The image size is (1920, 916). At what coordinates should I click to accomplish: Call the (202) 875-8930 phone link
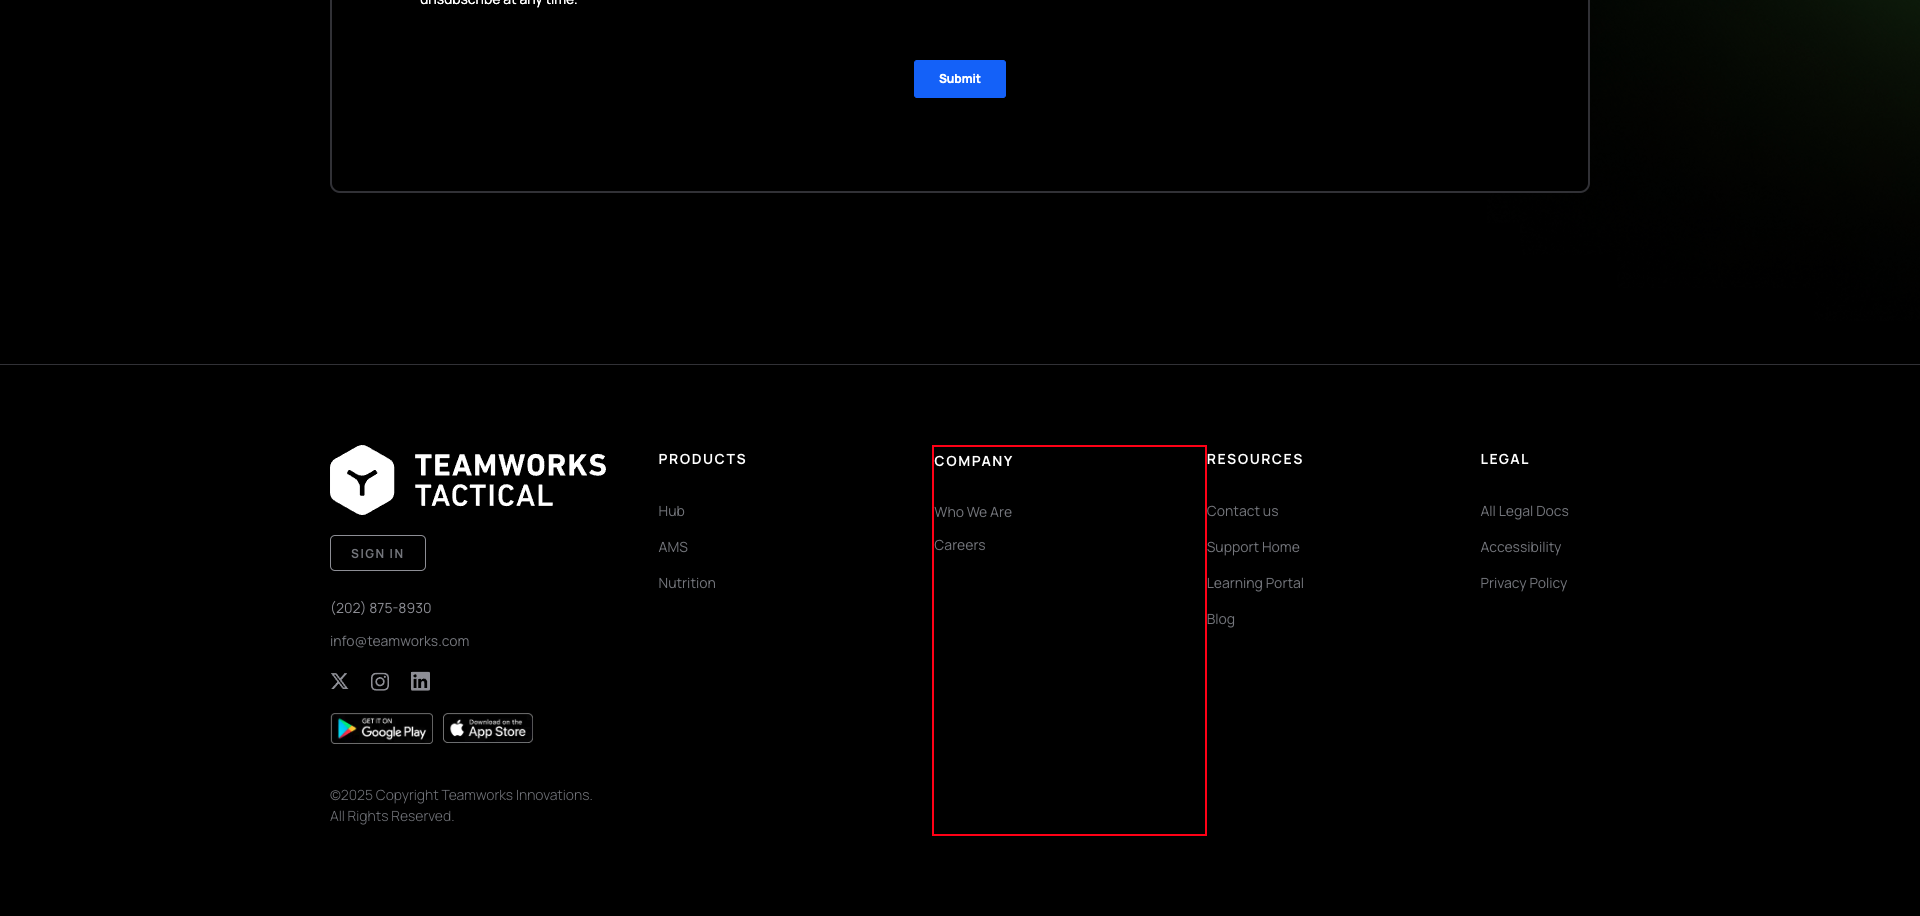point(380,607)
